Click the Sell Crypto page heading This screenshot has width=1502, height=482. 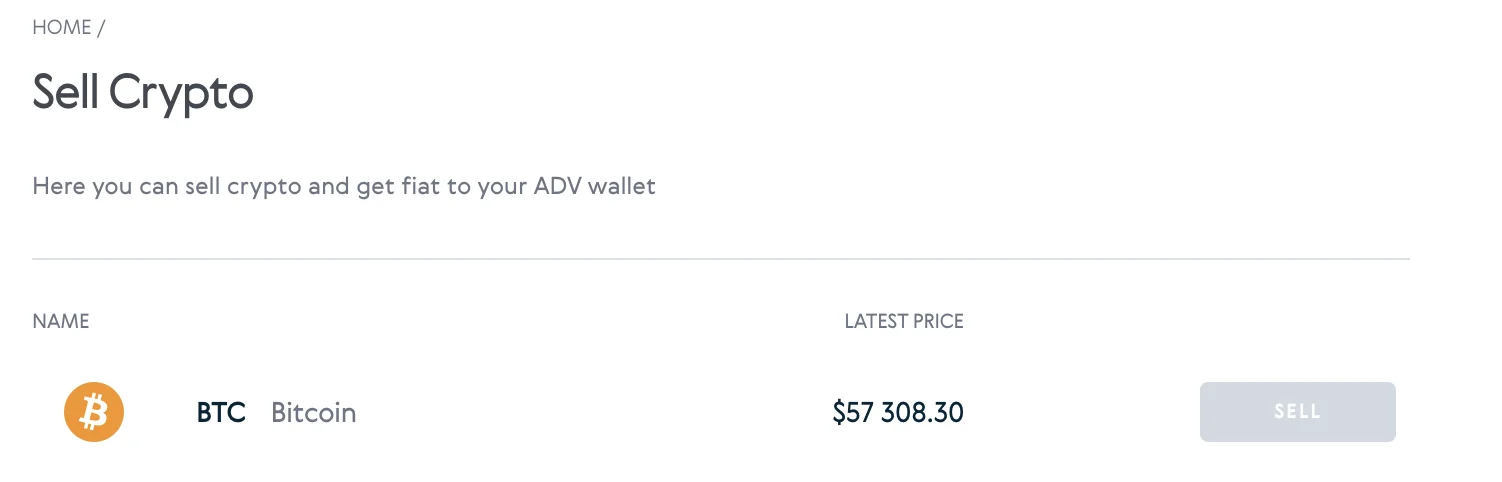click(143, 93)
